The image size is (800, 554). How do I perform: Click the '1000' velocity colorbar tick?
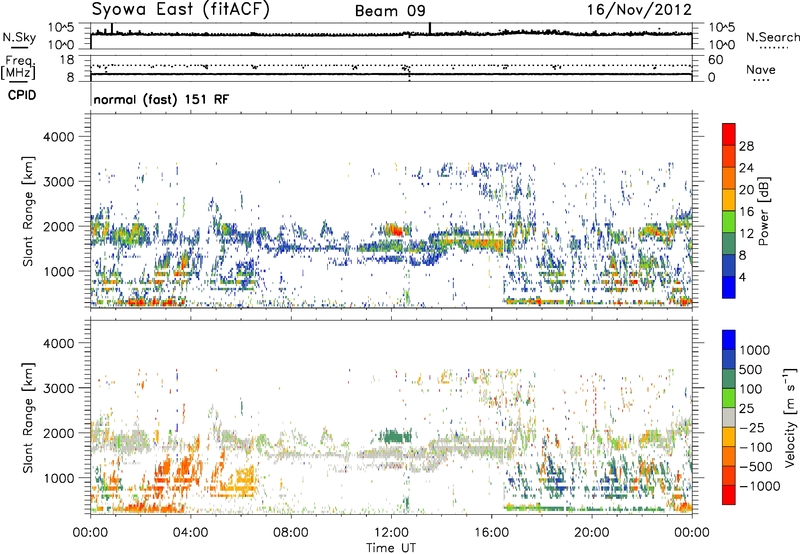click(x=755, y=350)
